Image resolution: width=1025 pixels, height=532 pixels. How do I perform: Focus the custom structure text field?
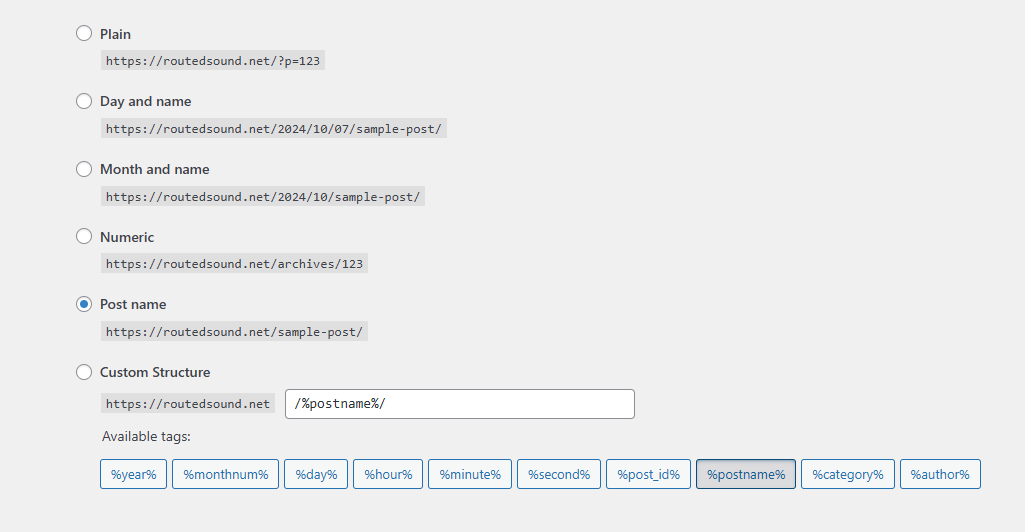coord(460,404)
